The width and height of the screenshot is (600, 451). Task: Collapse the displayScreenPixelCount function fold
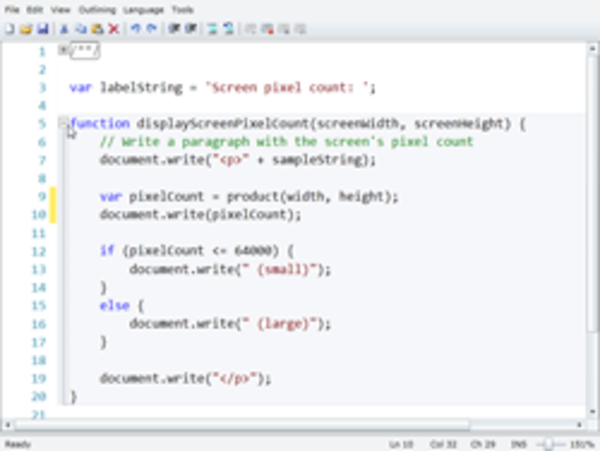pos(64,123)
